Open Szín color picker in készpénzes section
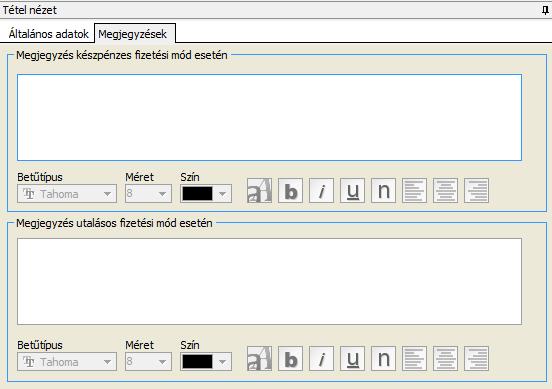This screenshot has width=552, height=389. coord(206,194)
